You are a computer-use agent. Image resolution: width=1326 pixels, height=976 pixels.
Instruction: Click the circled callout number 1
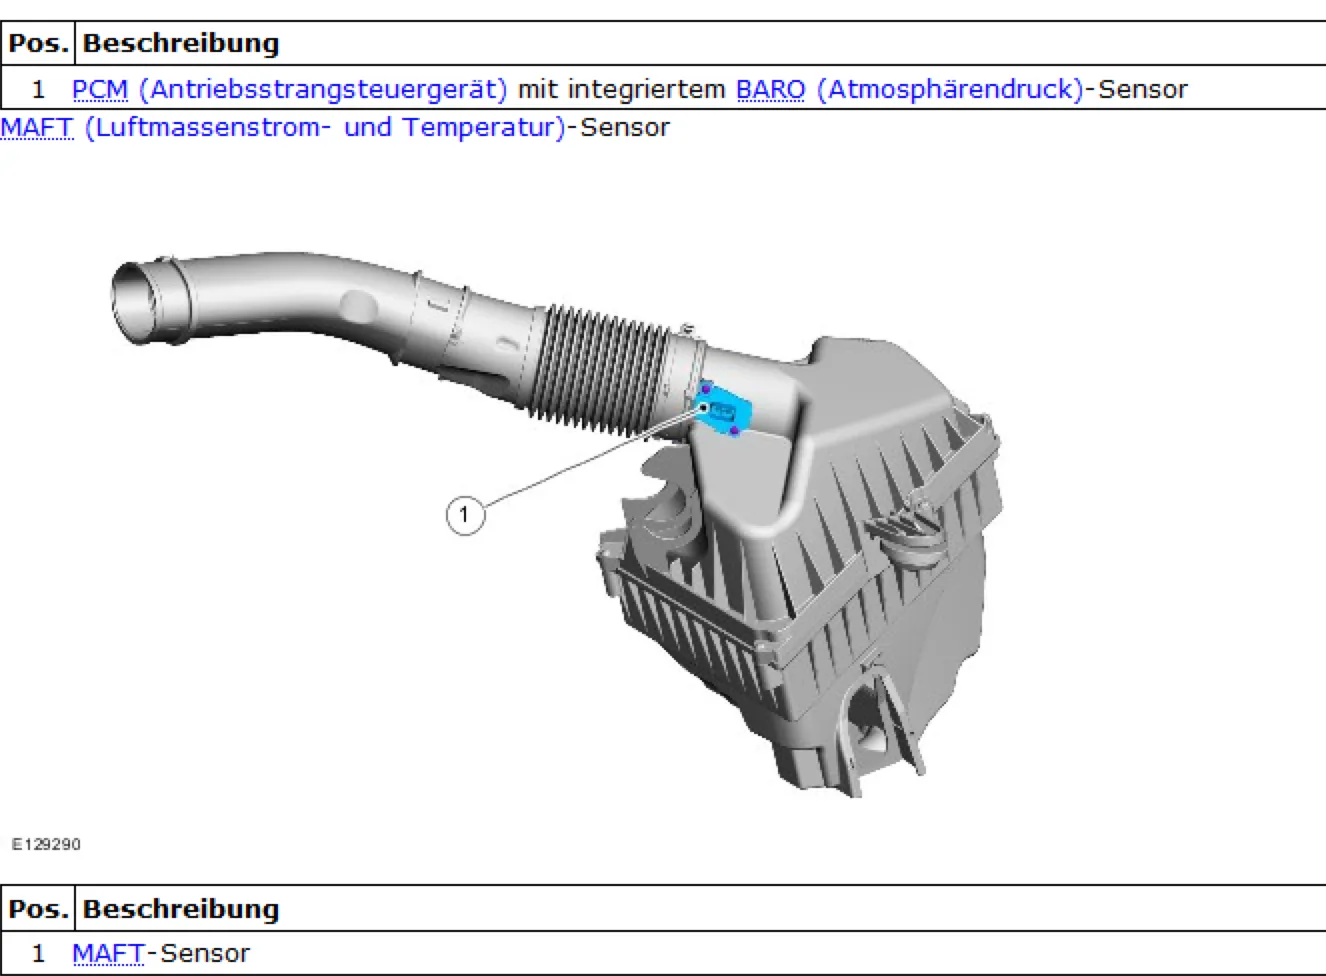[464, 515]
